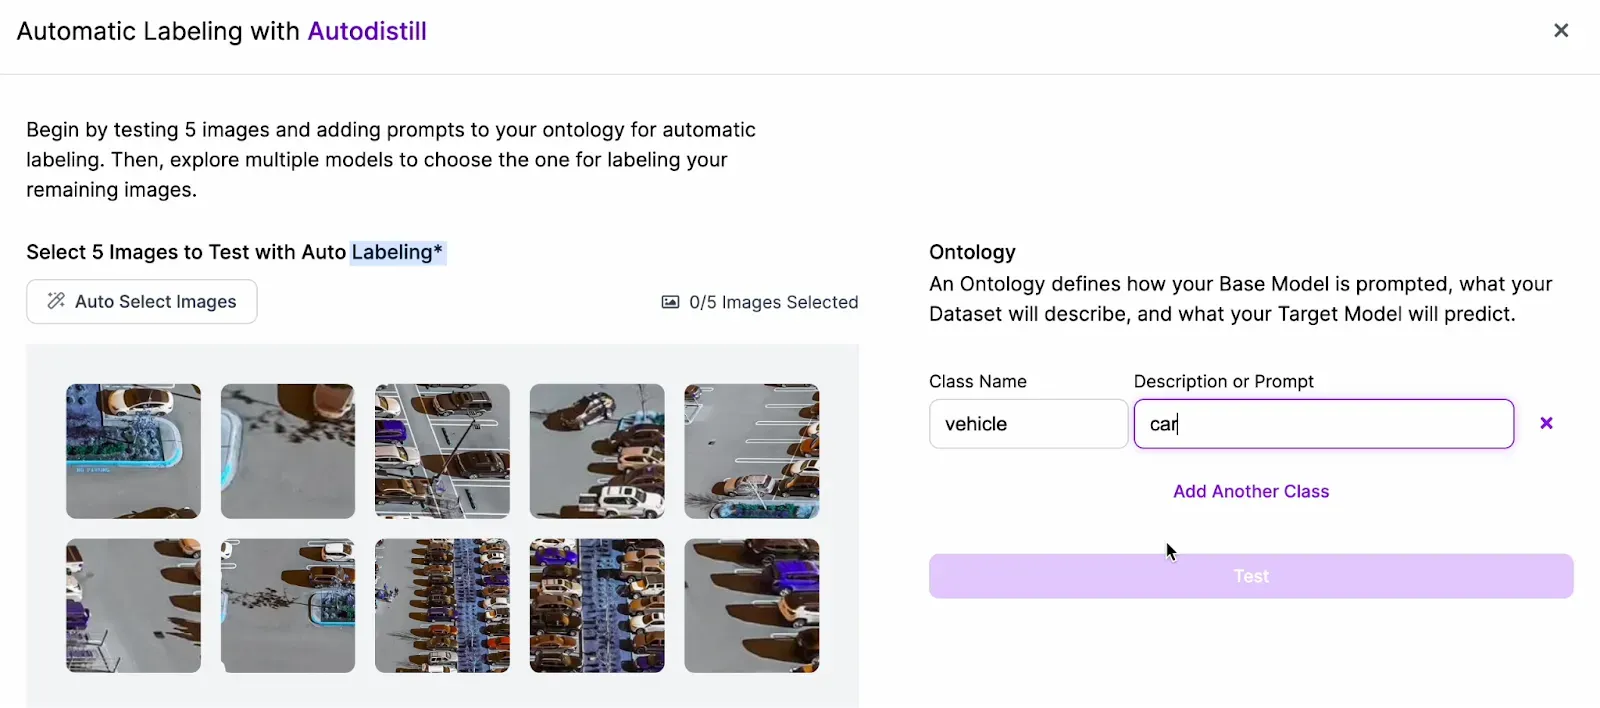Select the shadowy lot thumbnail in the bottom row
Viewport: 1600px width, 708px height.
point(287,606)
